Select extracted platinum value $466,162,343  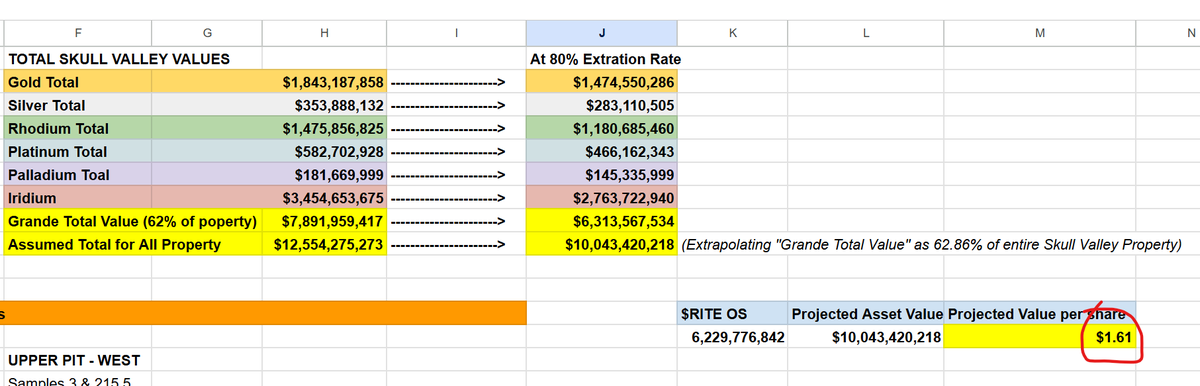602,151
